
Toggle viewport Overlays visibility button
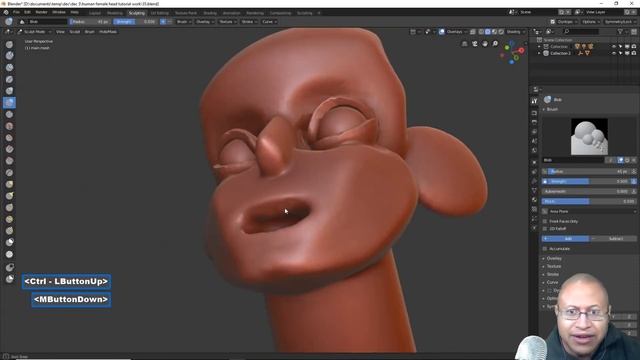pyautogui.click(x=442, y=31)
